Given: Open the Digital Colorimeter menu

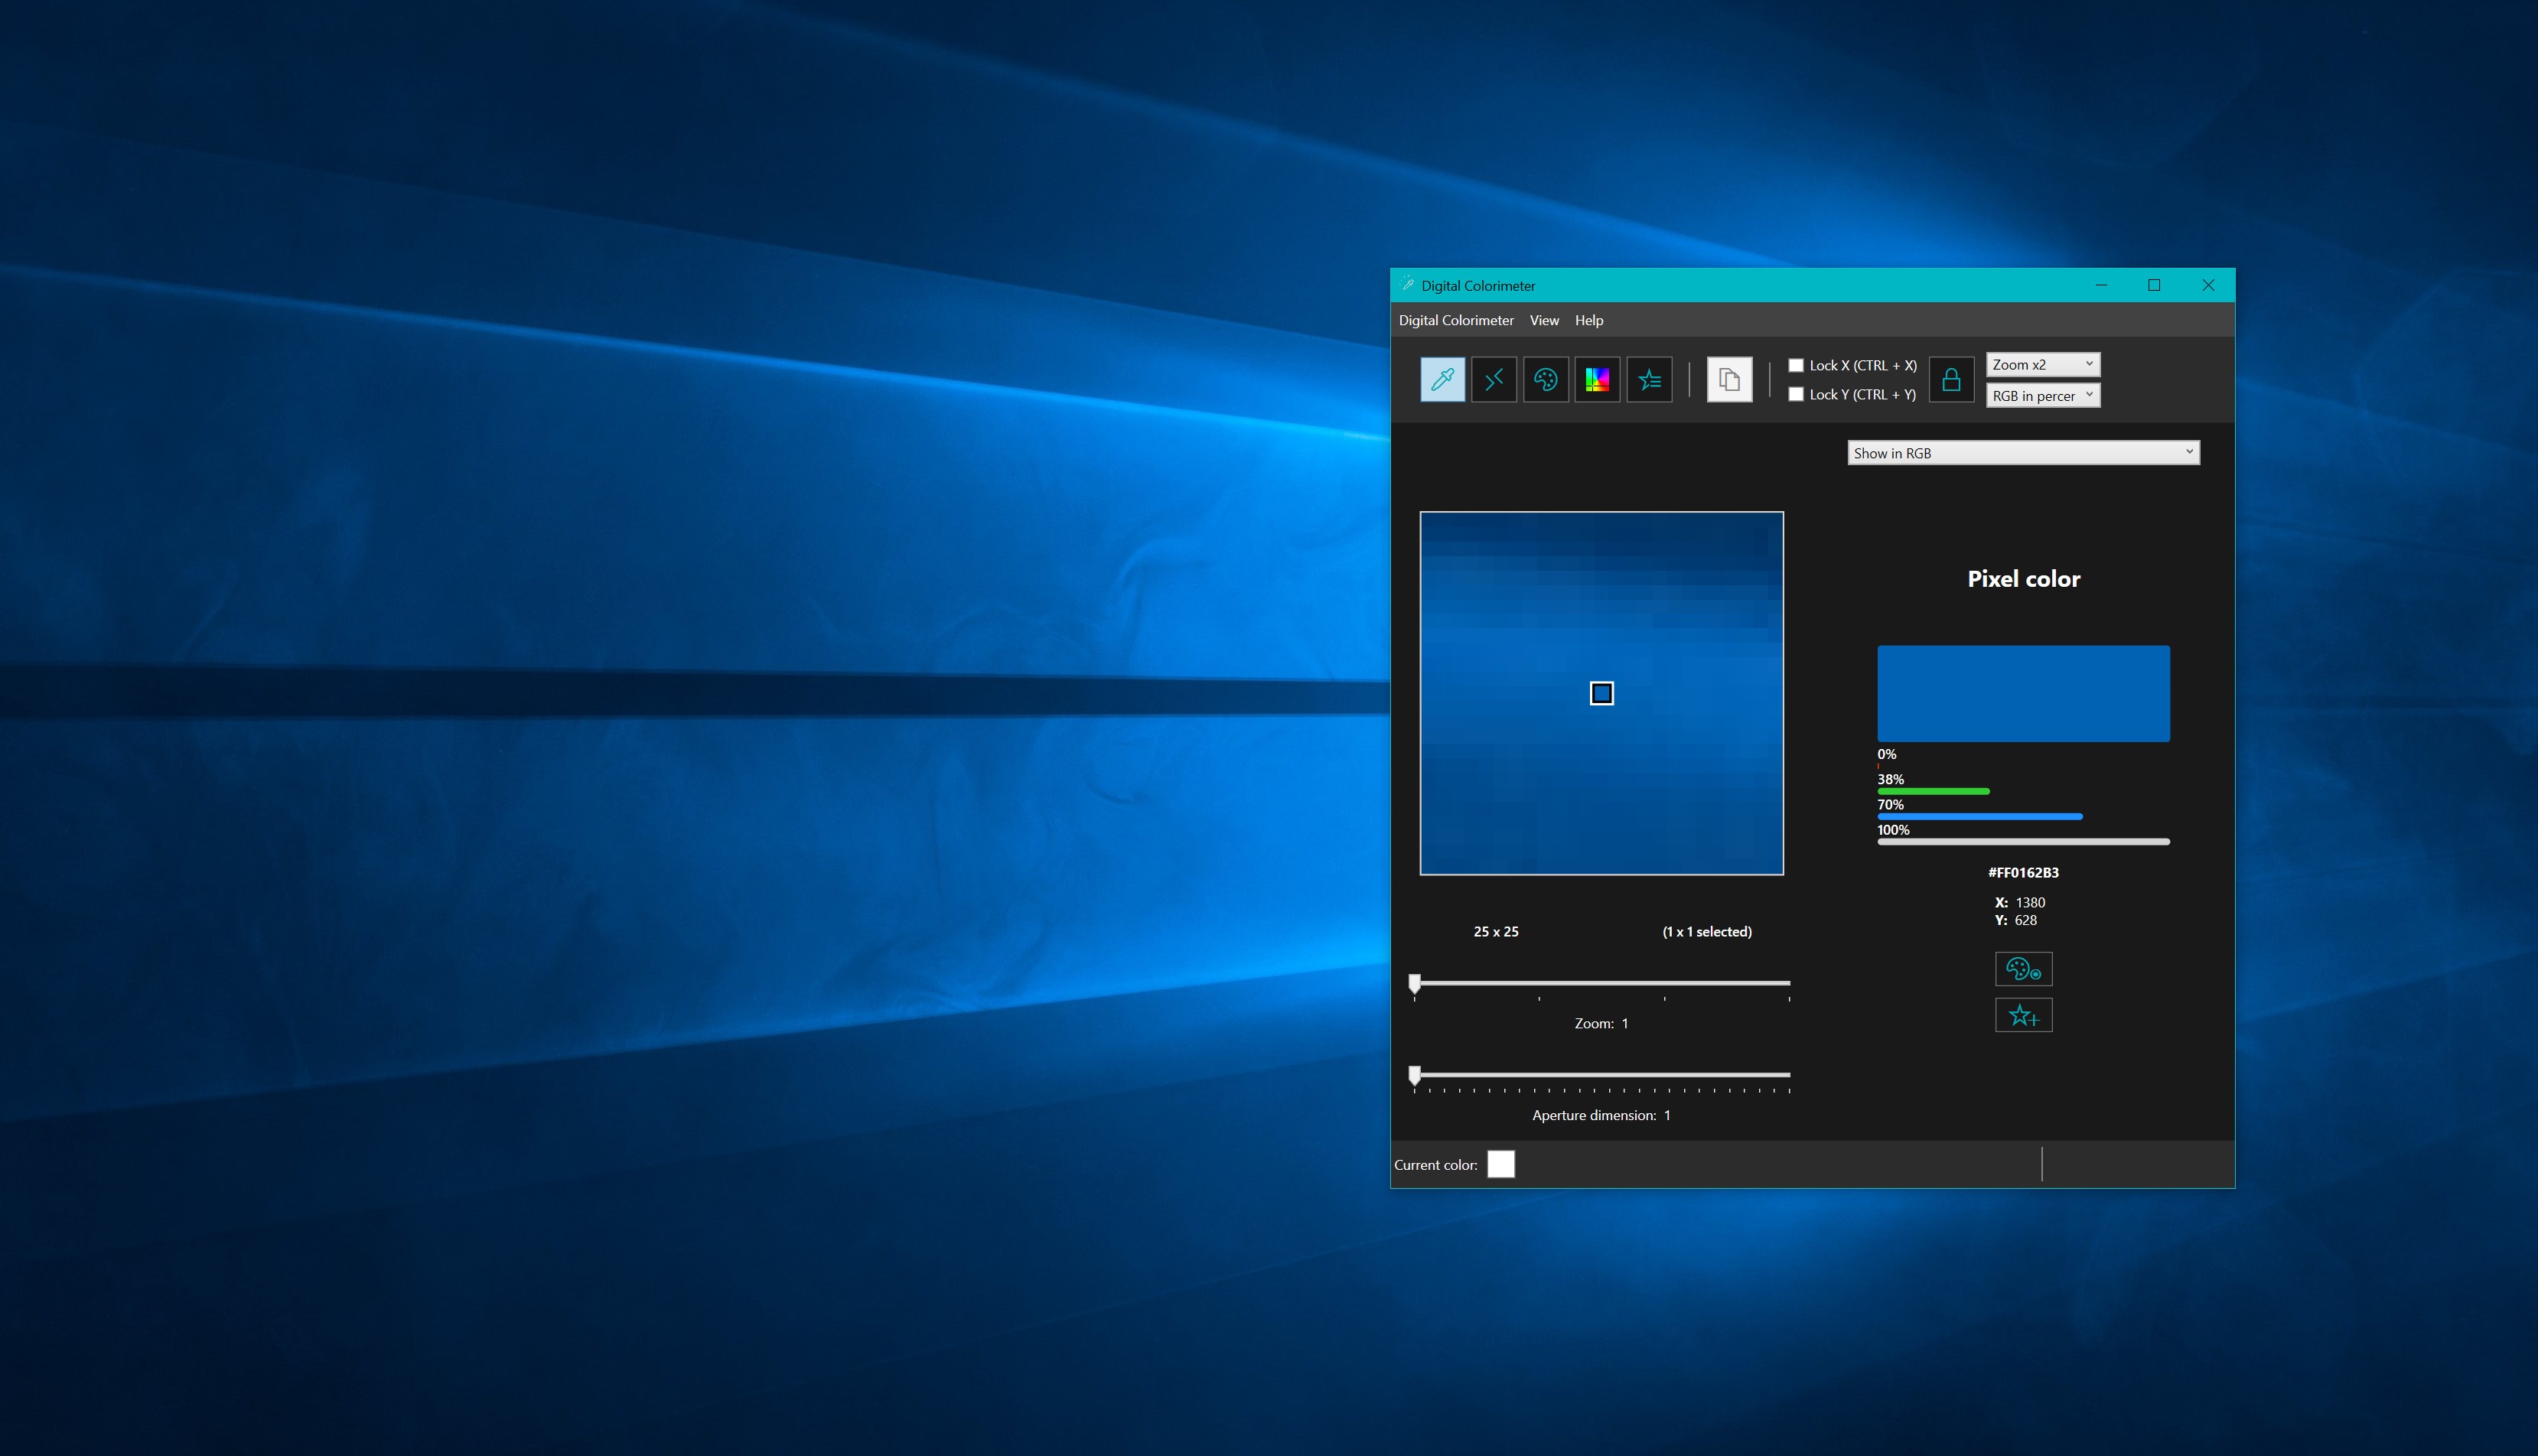Looking at the screenshot, I should point(1455,320).
